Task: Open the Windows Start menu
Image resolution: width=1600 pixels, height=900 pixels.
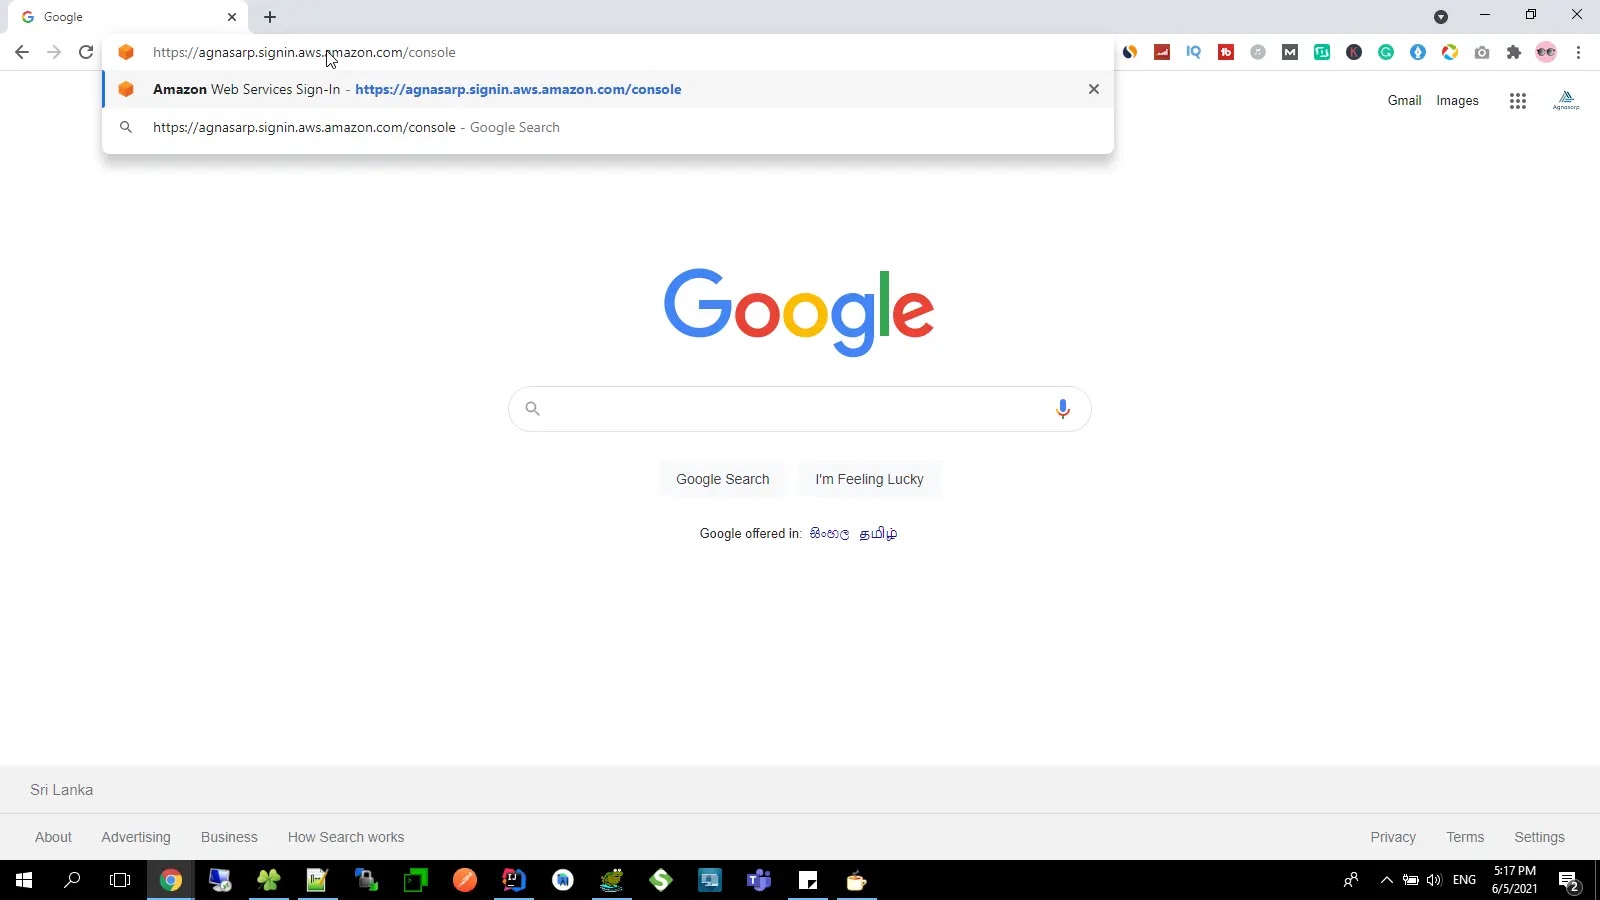Action: (x=24, y=880)
